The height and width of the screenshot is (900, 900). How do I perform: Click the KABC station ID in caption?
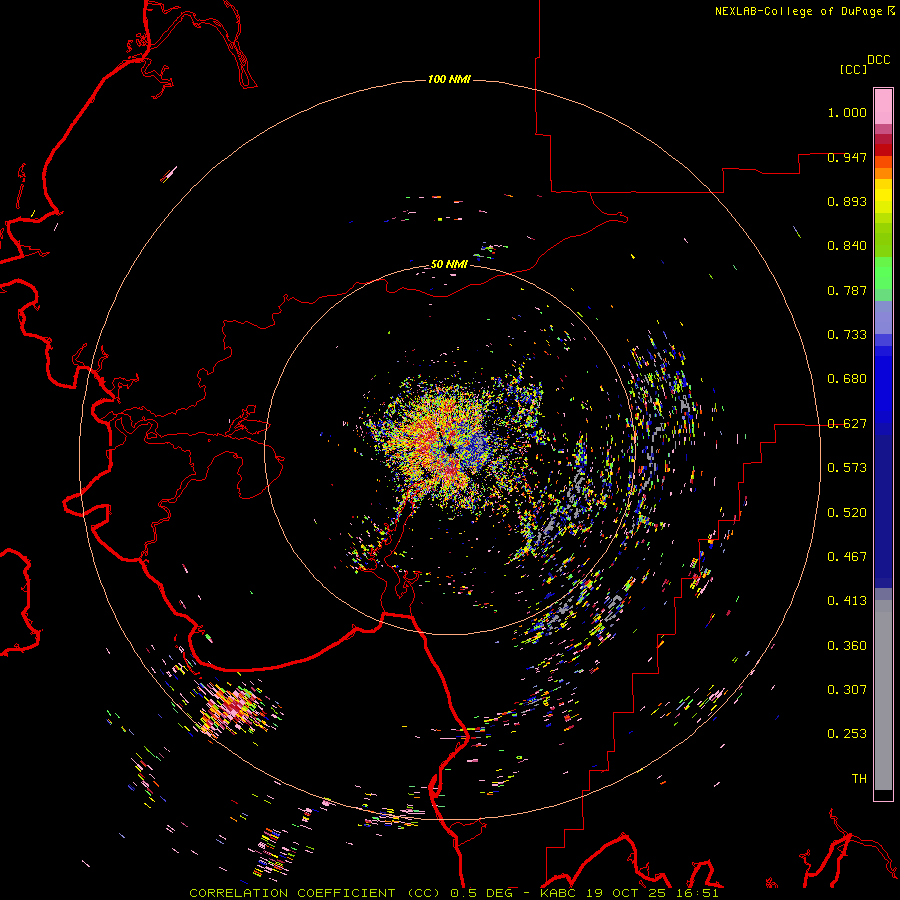click(x=558, y=893)
